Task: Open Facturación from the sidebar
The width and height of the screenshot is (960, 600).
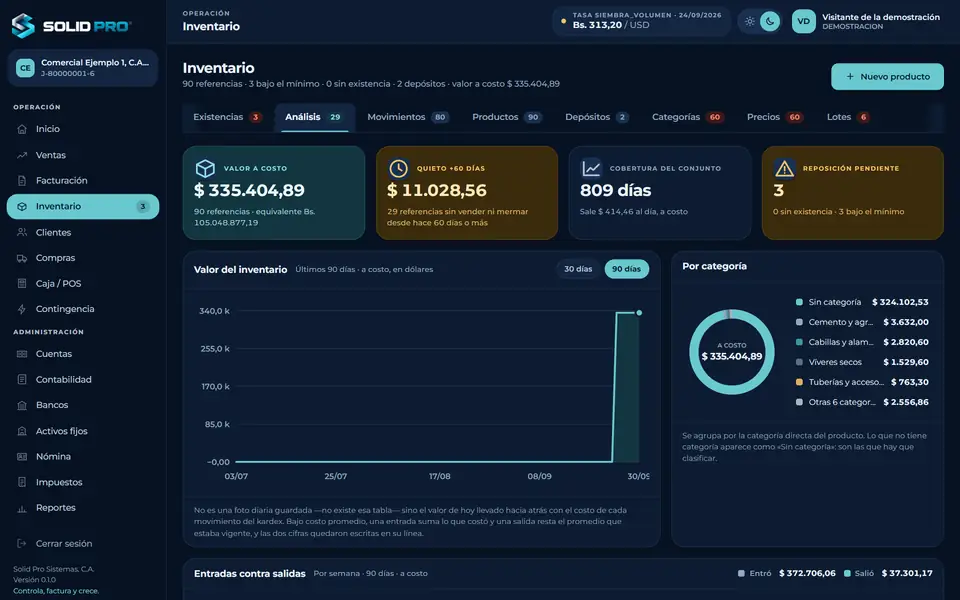Action: (x=83, y=181)
